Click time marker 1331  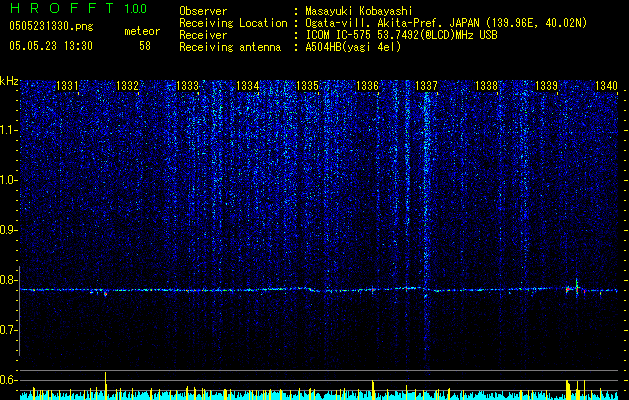pos(67,85)
